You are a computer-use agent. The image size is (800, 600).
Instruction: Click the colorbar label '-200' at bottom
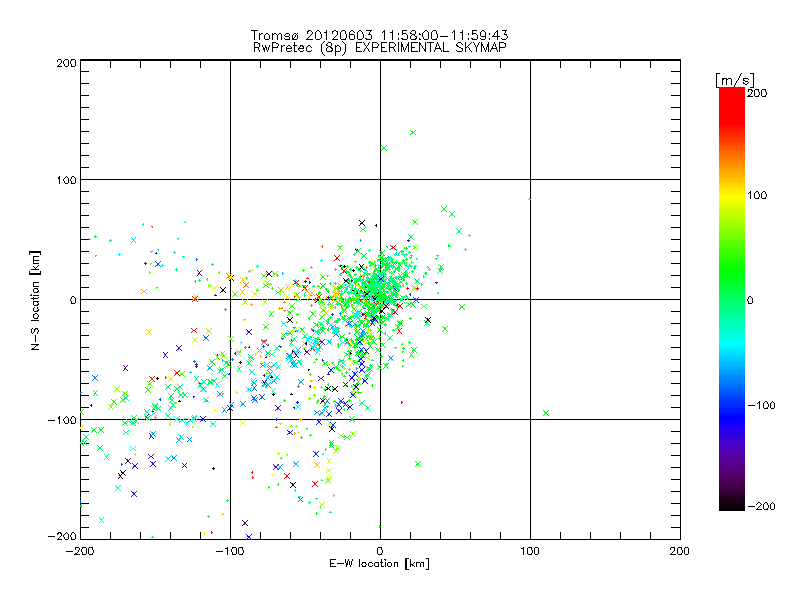[x=762, y=506]
